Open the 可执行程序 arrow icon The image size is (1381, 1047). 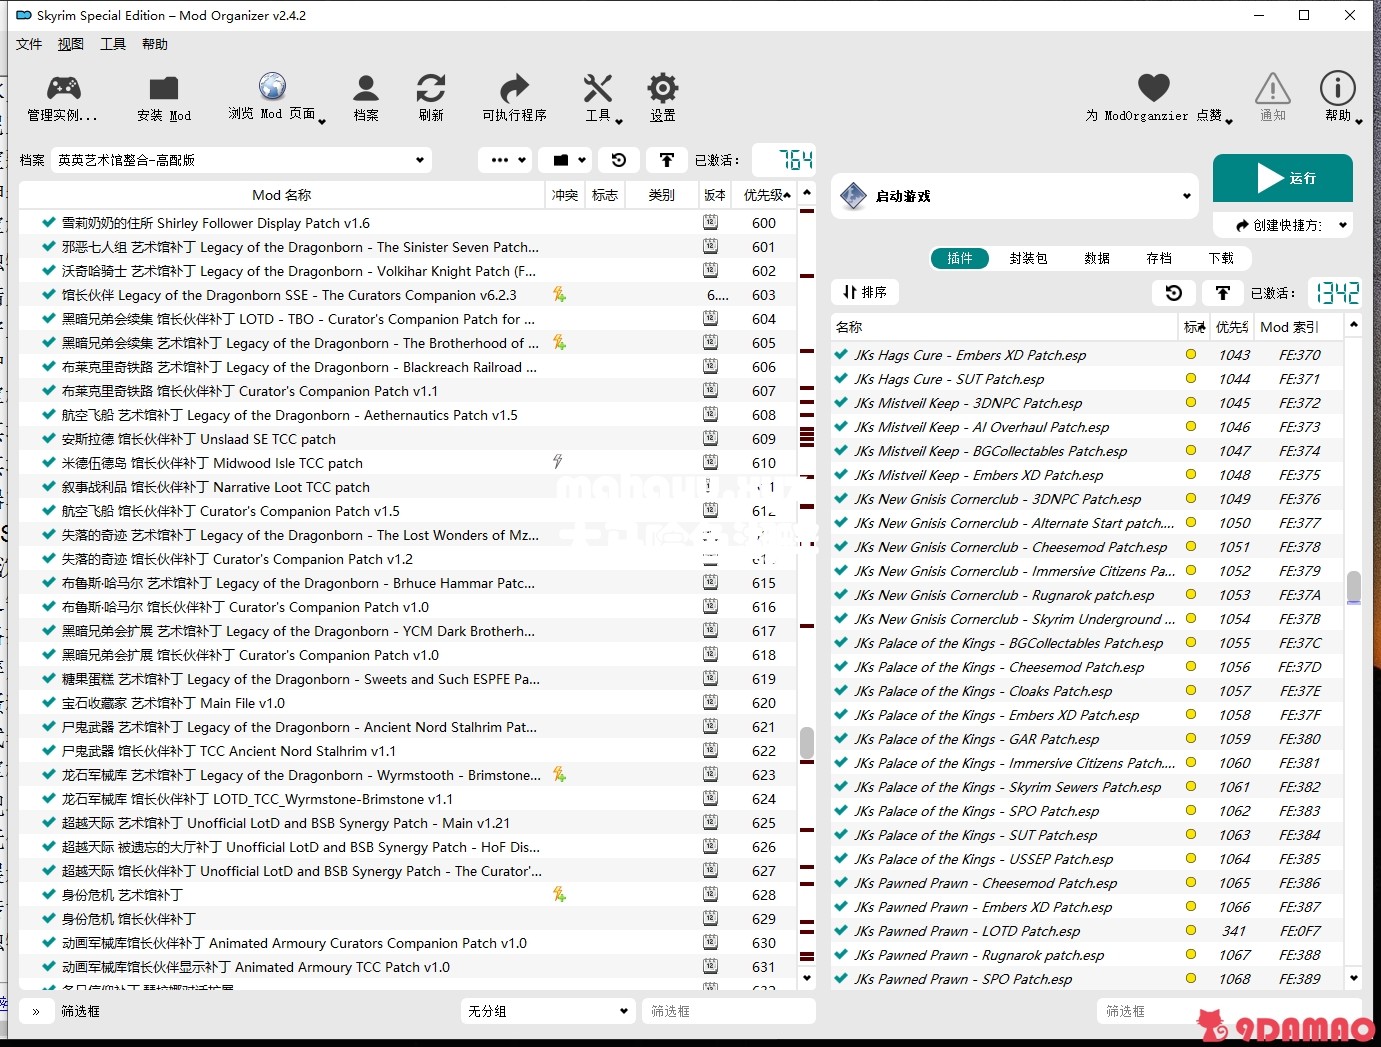pyautogui.click(x=514, y=89)
